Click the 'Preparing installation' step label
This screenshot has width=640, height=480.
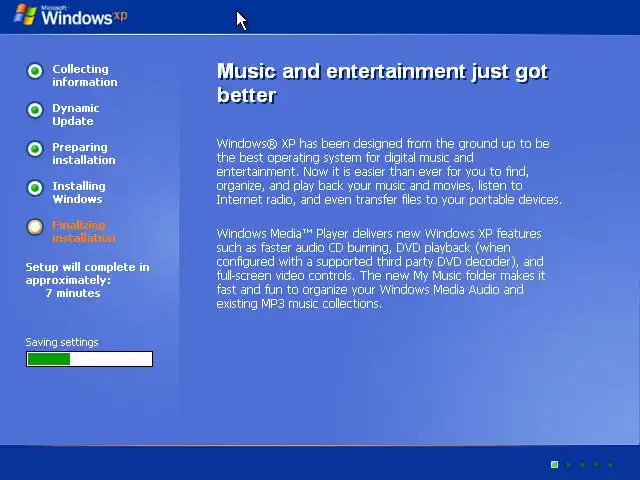pyautogui.click(x=84, y=153)
